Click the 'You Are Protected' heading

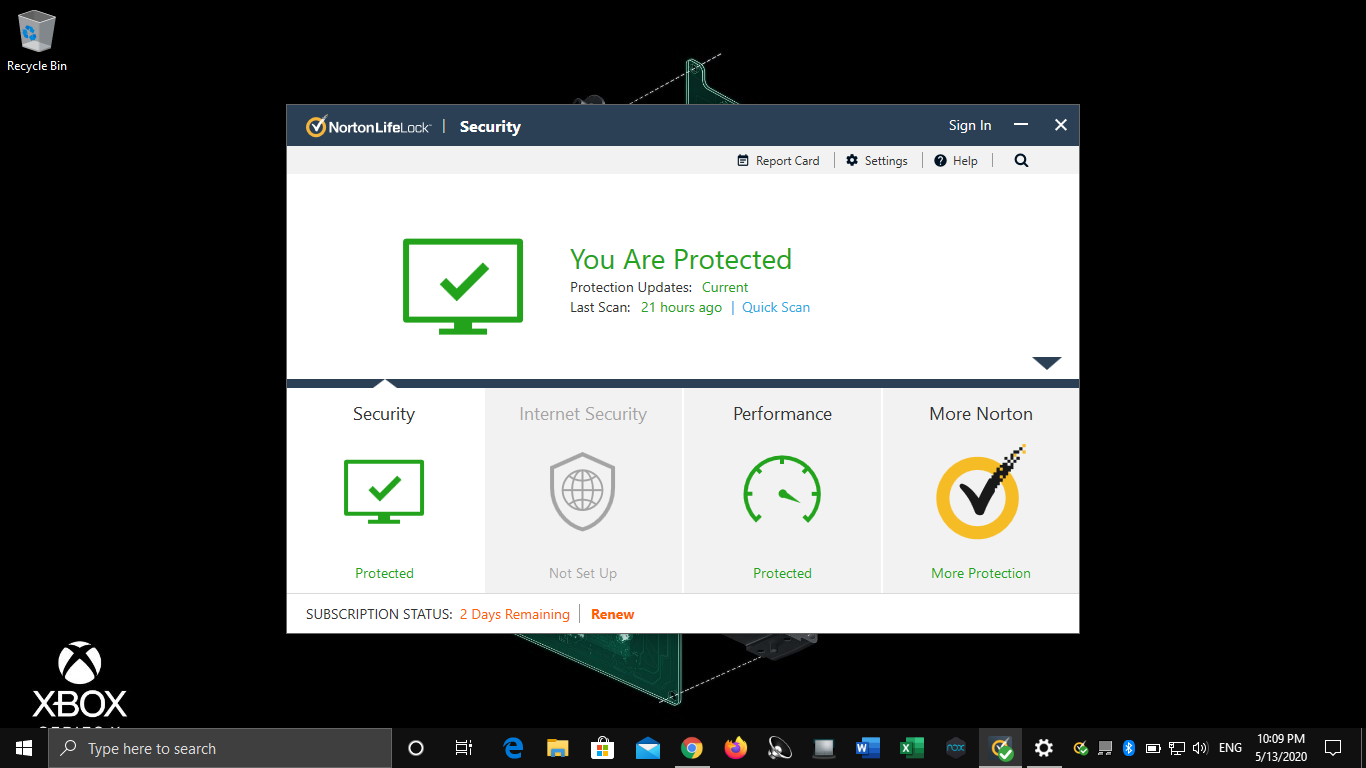pos(681,260)
